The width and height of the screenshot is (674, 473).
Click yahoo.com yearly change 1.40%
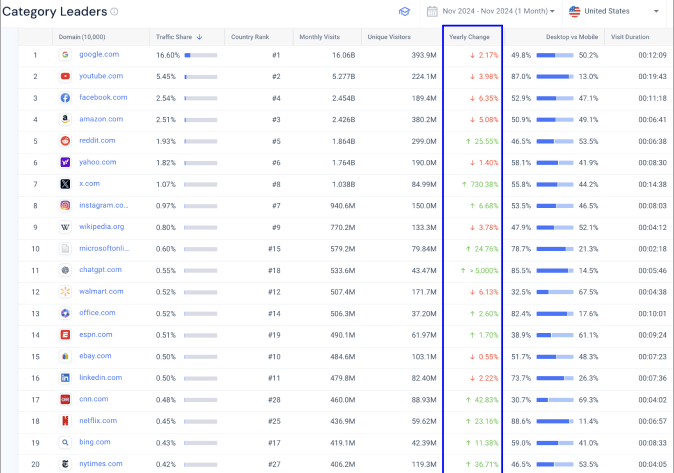(x=484, y=163)
